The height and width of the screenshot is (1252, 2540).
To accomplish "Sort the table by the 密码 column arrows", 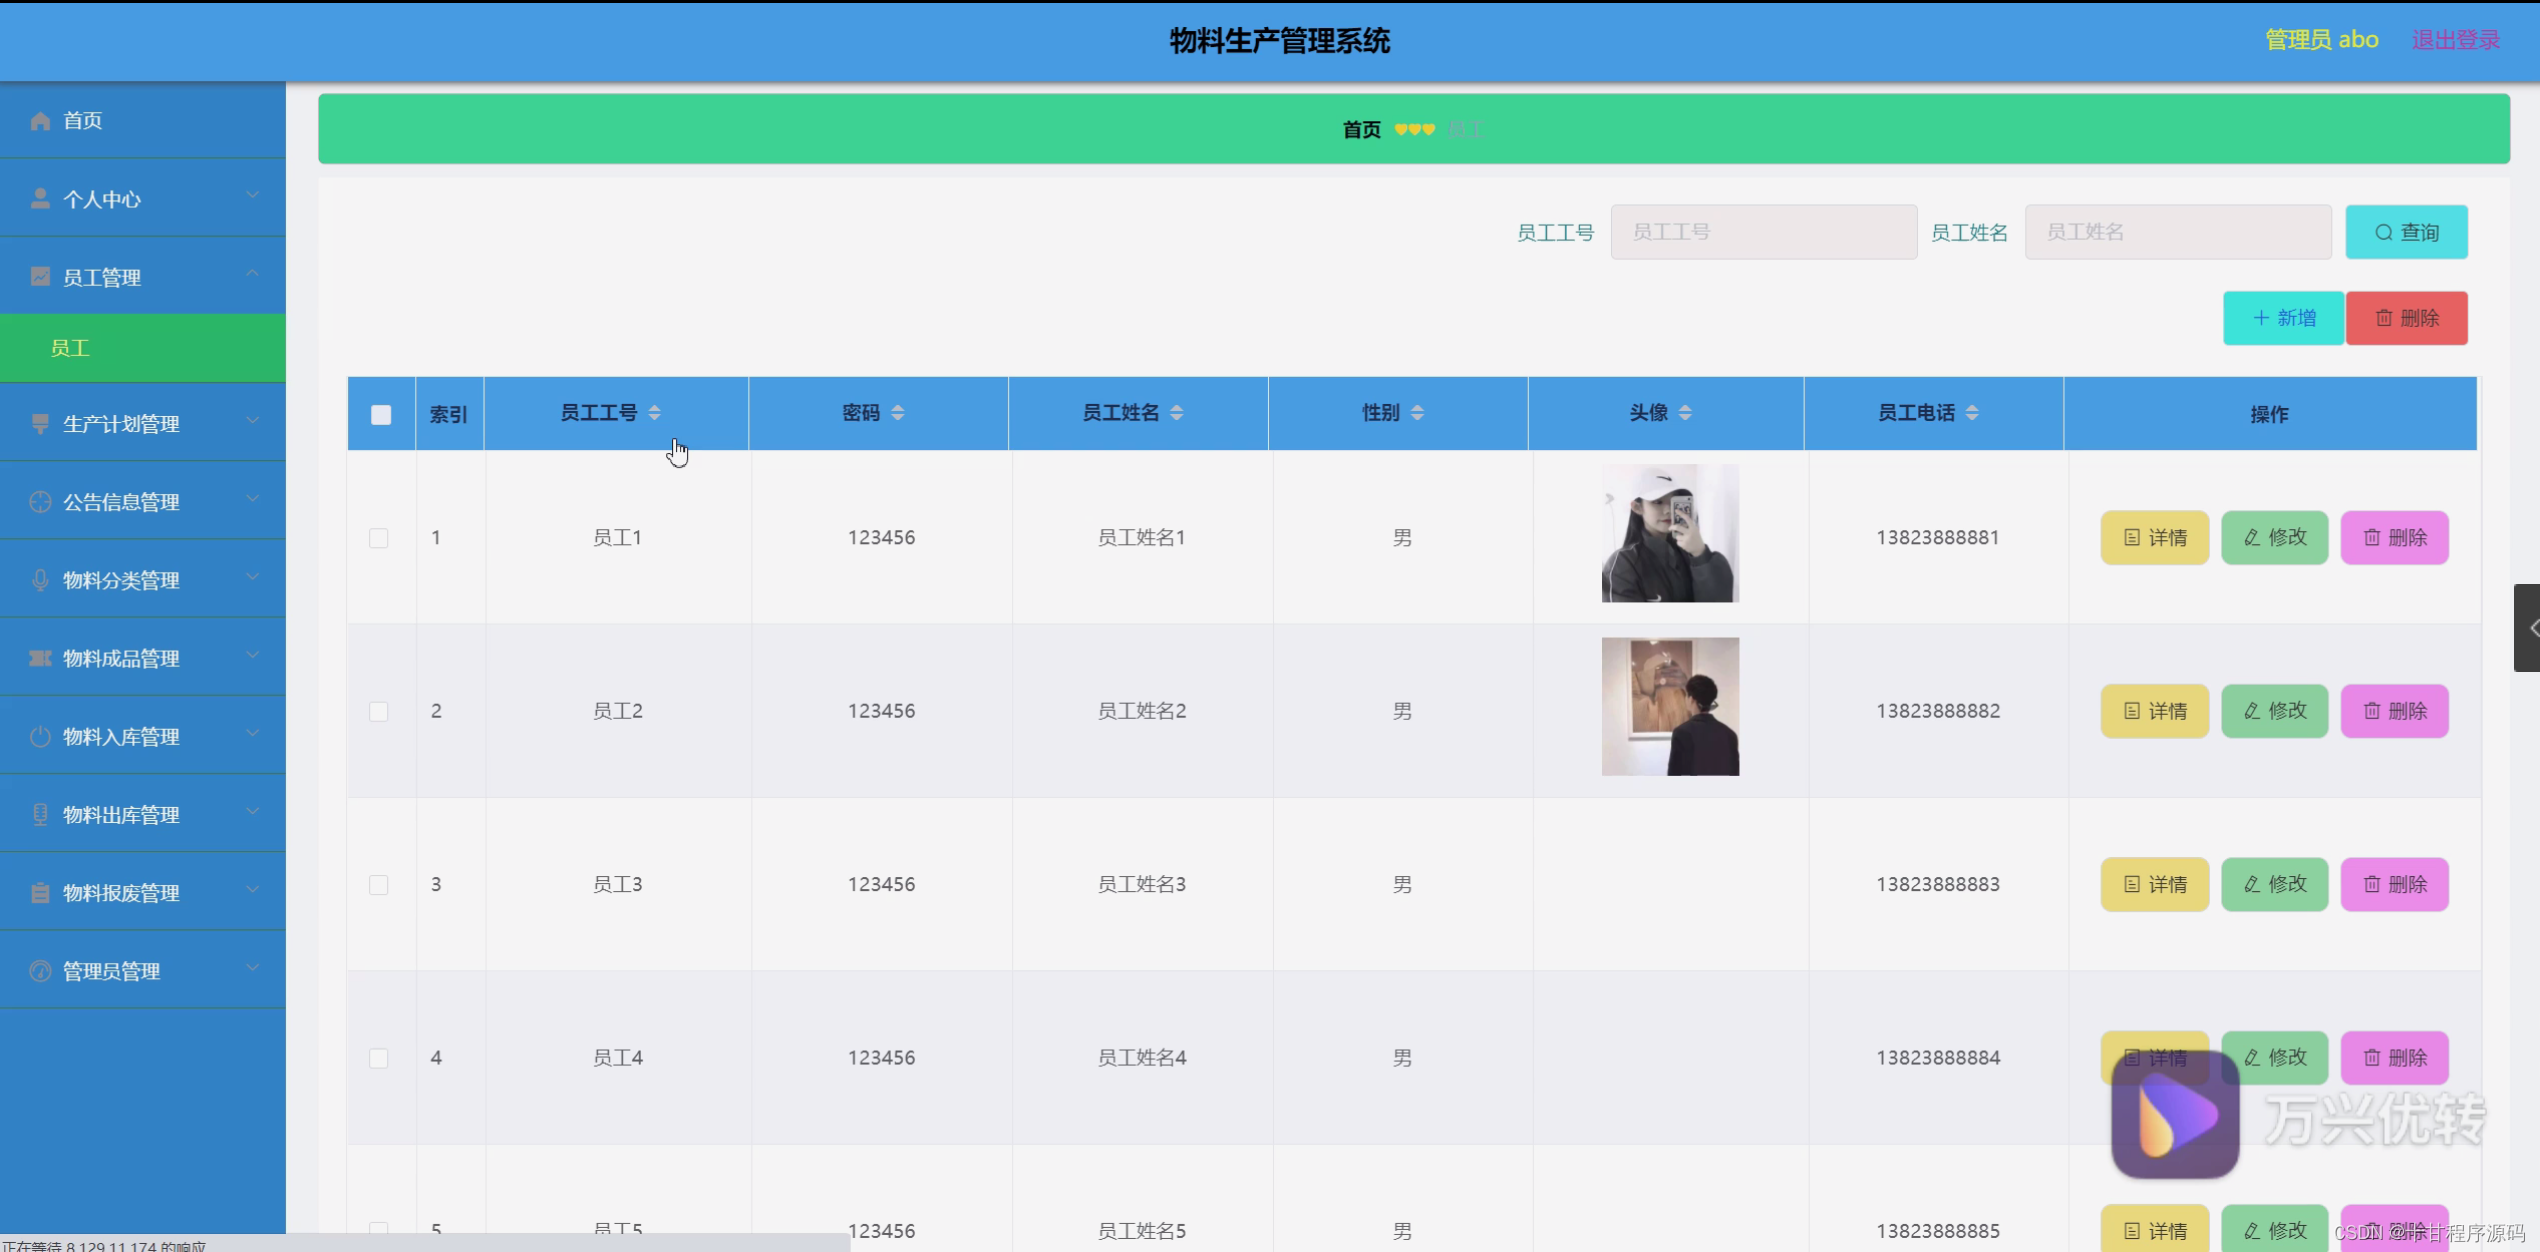I will click(x=897, y=413).
